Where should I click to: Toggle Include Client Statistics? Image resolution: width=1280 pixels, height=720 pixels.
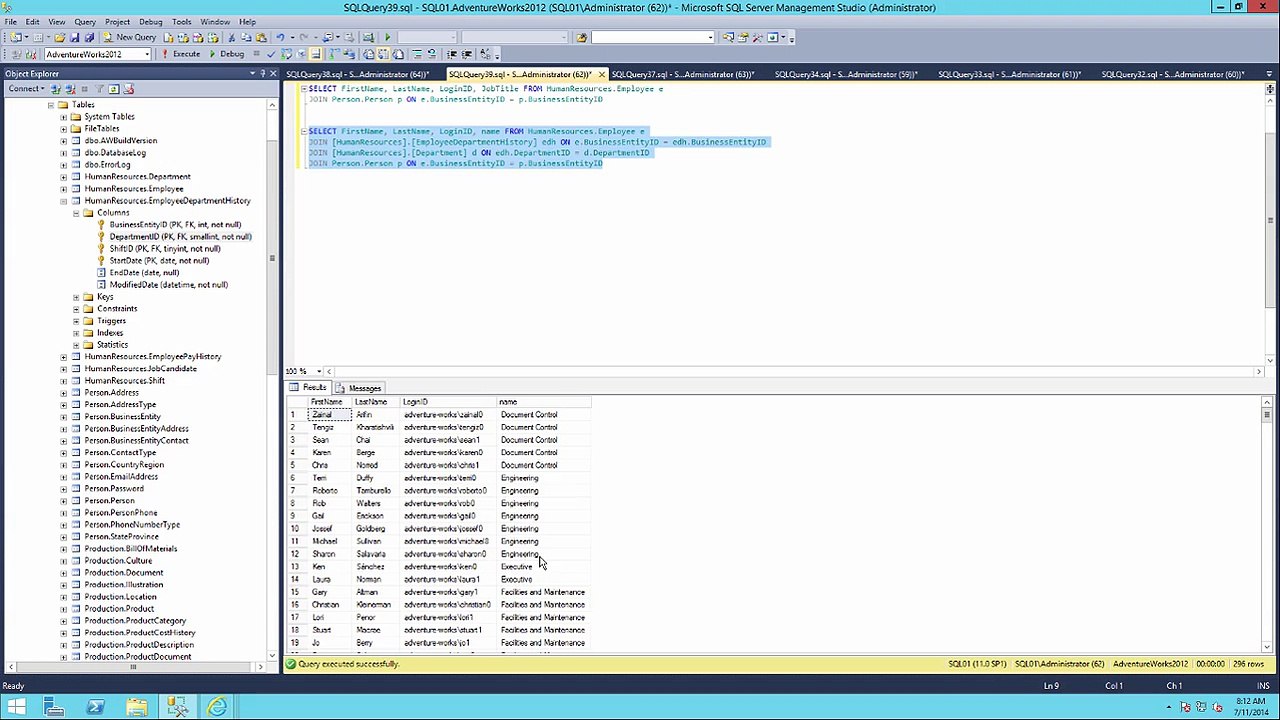coord(349,54)
